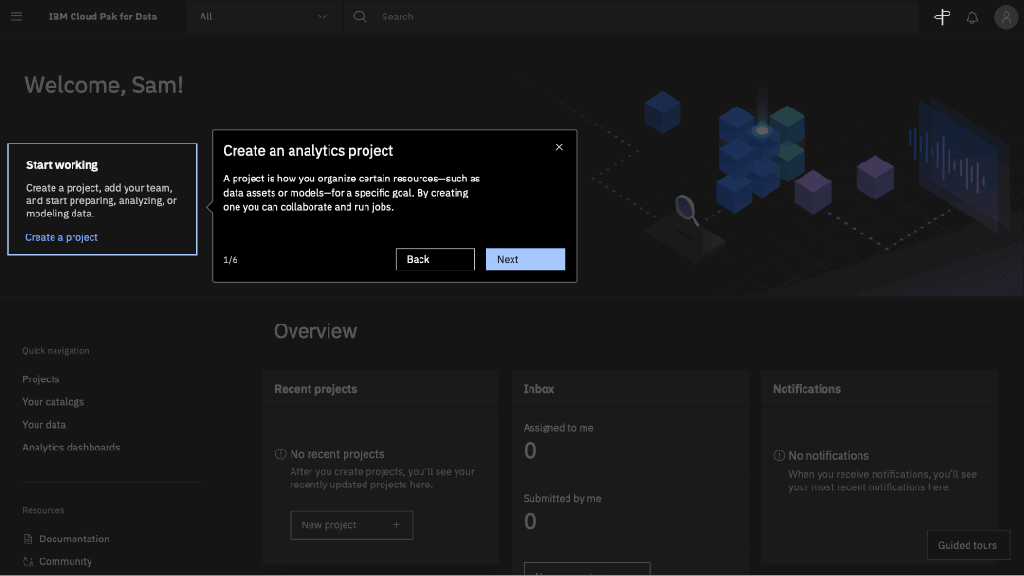This screenshot has width=1024, height=576.
Task: Click the Community icon in Resources
Action: (x=28, y=562)
